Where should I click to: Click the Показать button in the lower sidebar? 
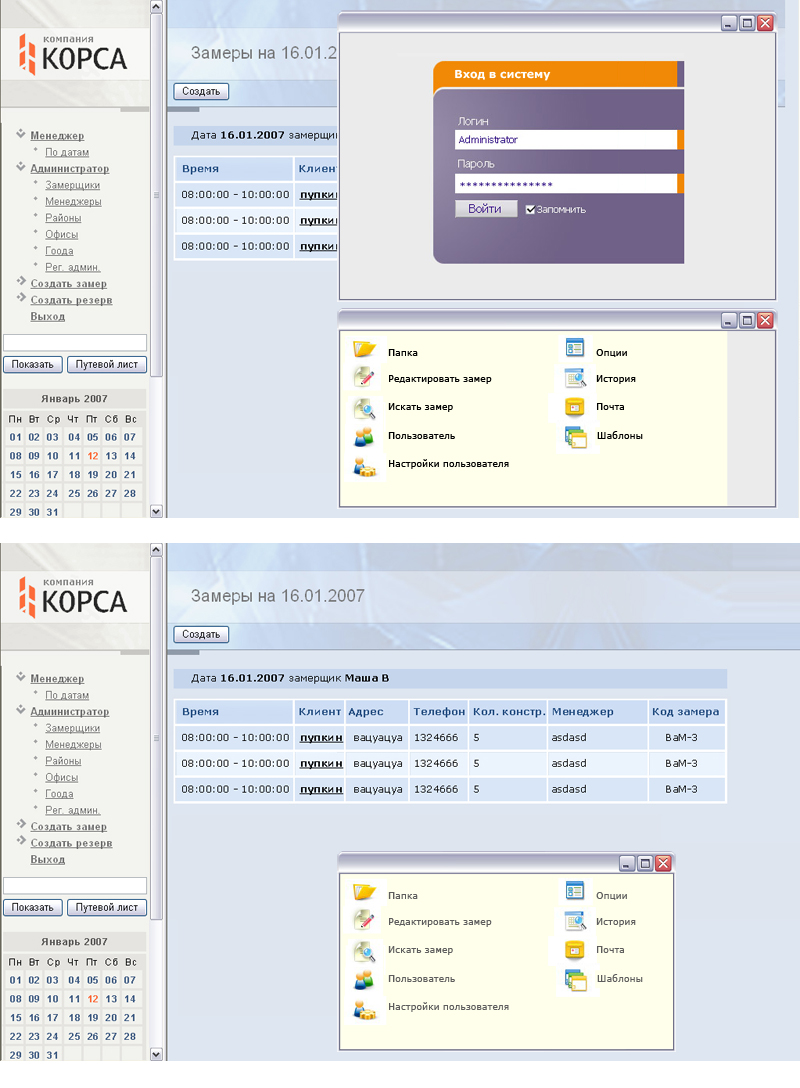click(33, 908)
